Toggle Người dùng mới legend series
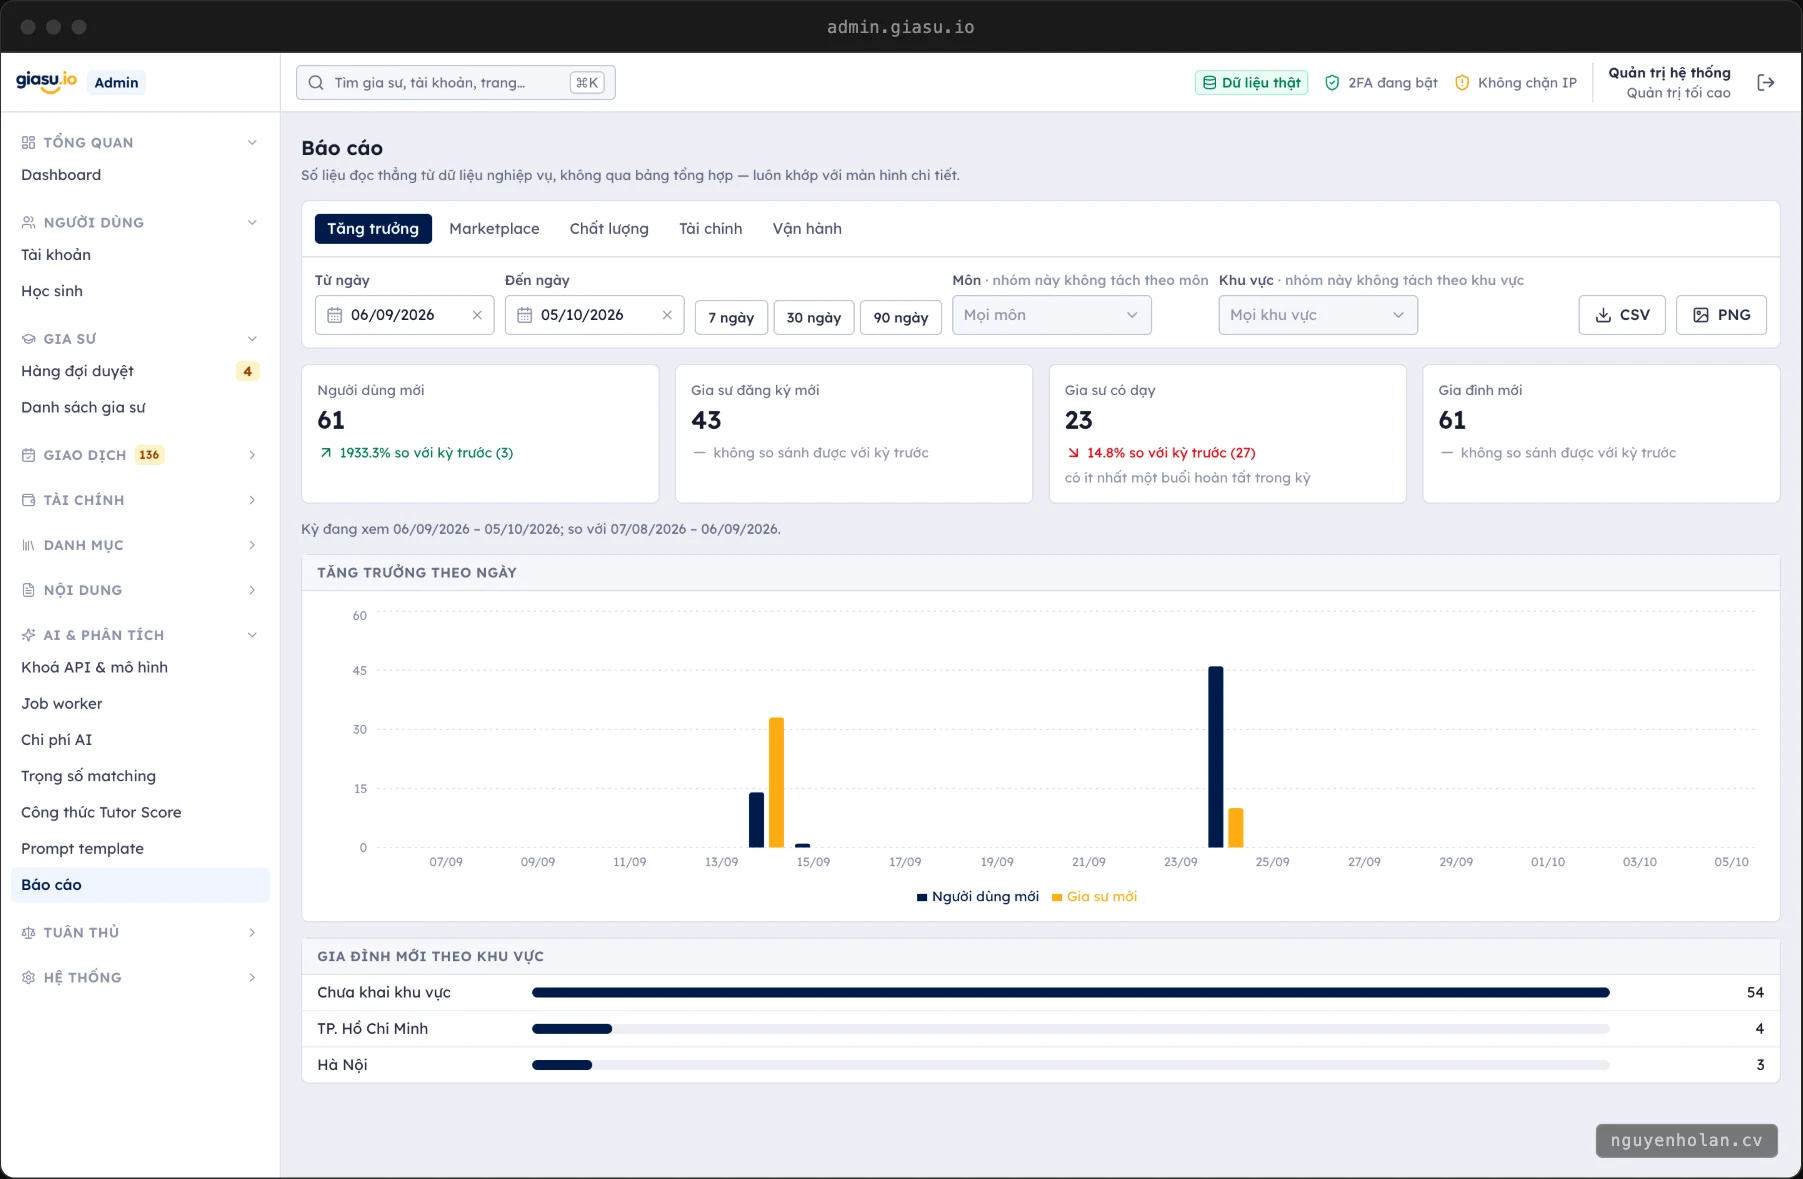The width and height of the screenshot is (1803, 1179). [x=977, y=897]
